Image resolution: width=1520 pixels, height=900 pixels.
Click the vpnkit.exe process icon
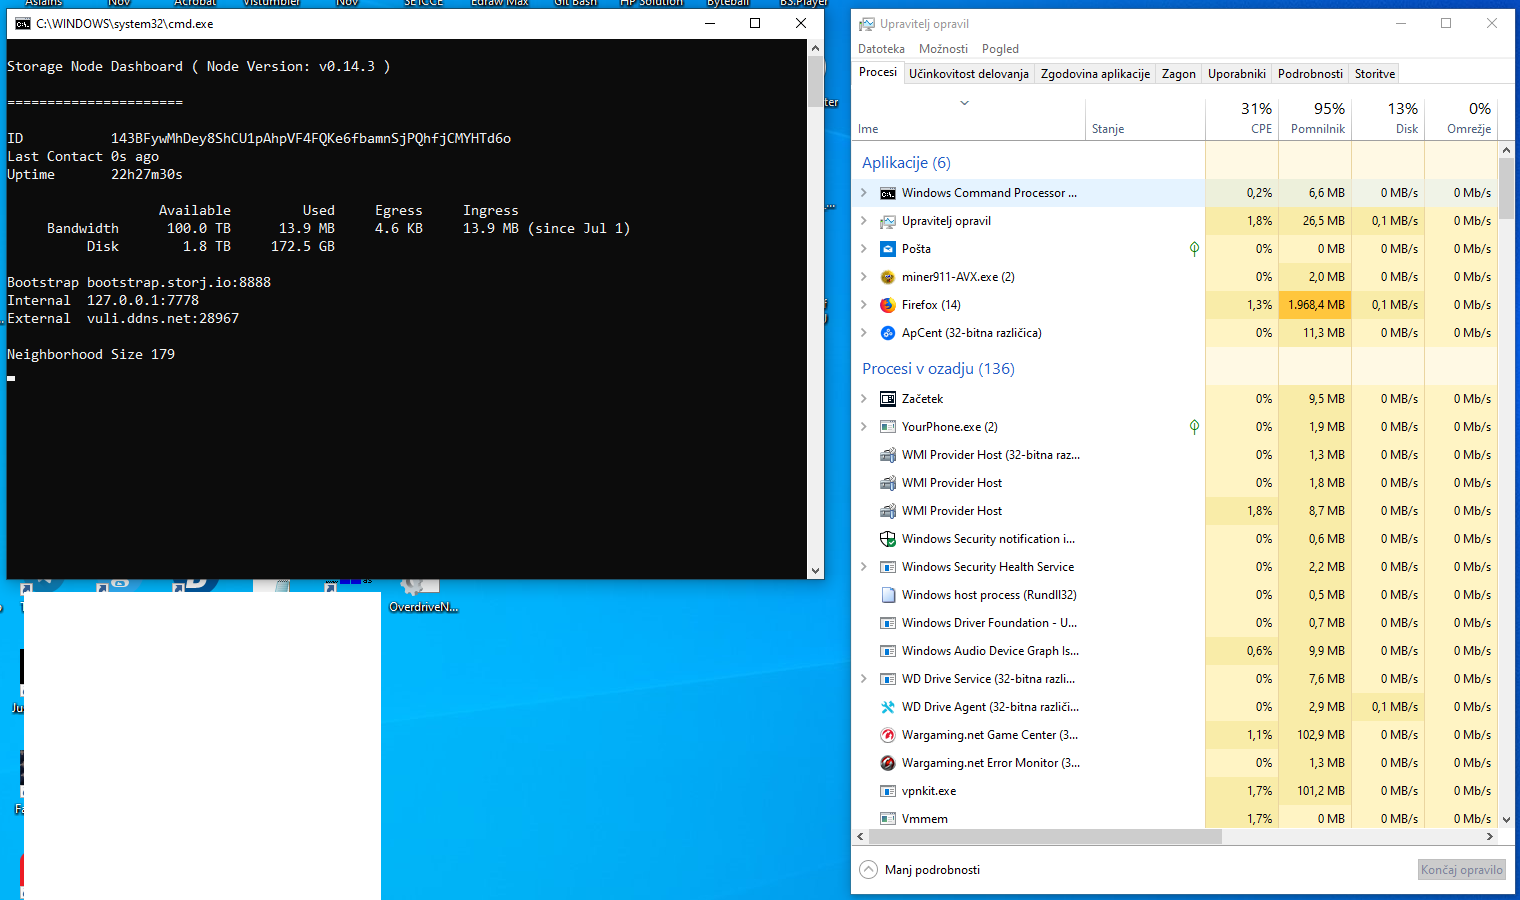[887, 791]
